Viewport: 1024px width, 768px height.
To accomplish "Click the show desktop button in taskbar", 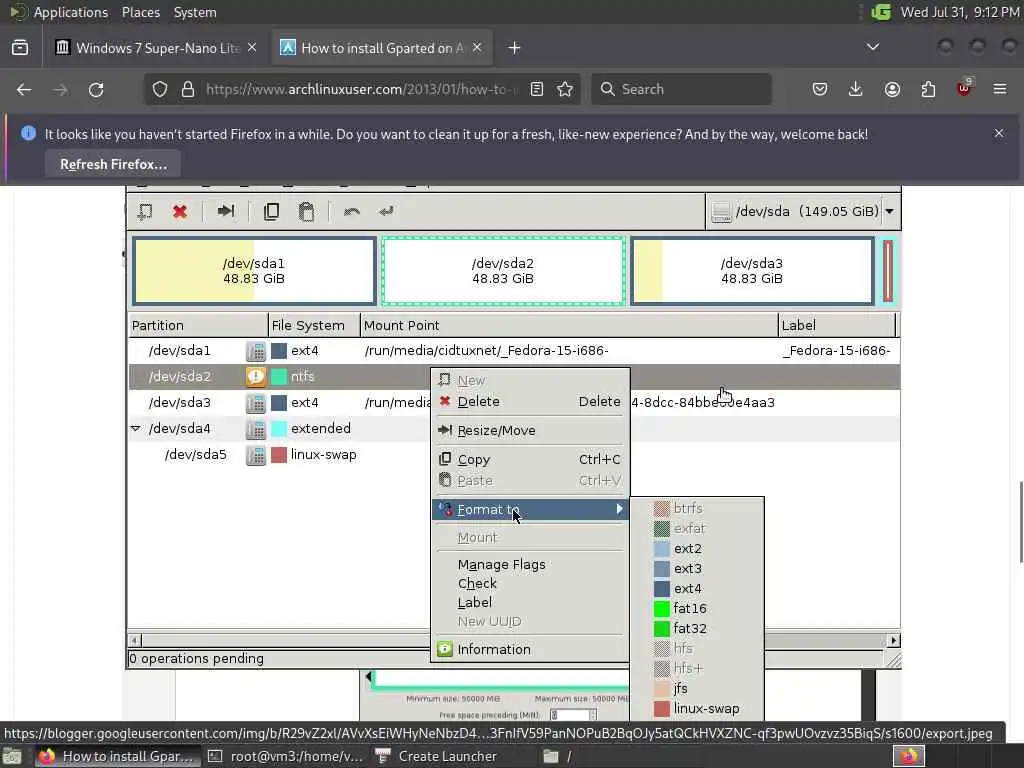I will (x=12, y=757).
